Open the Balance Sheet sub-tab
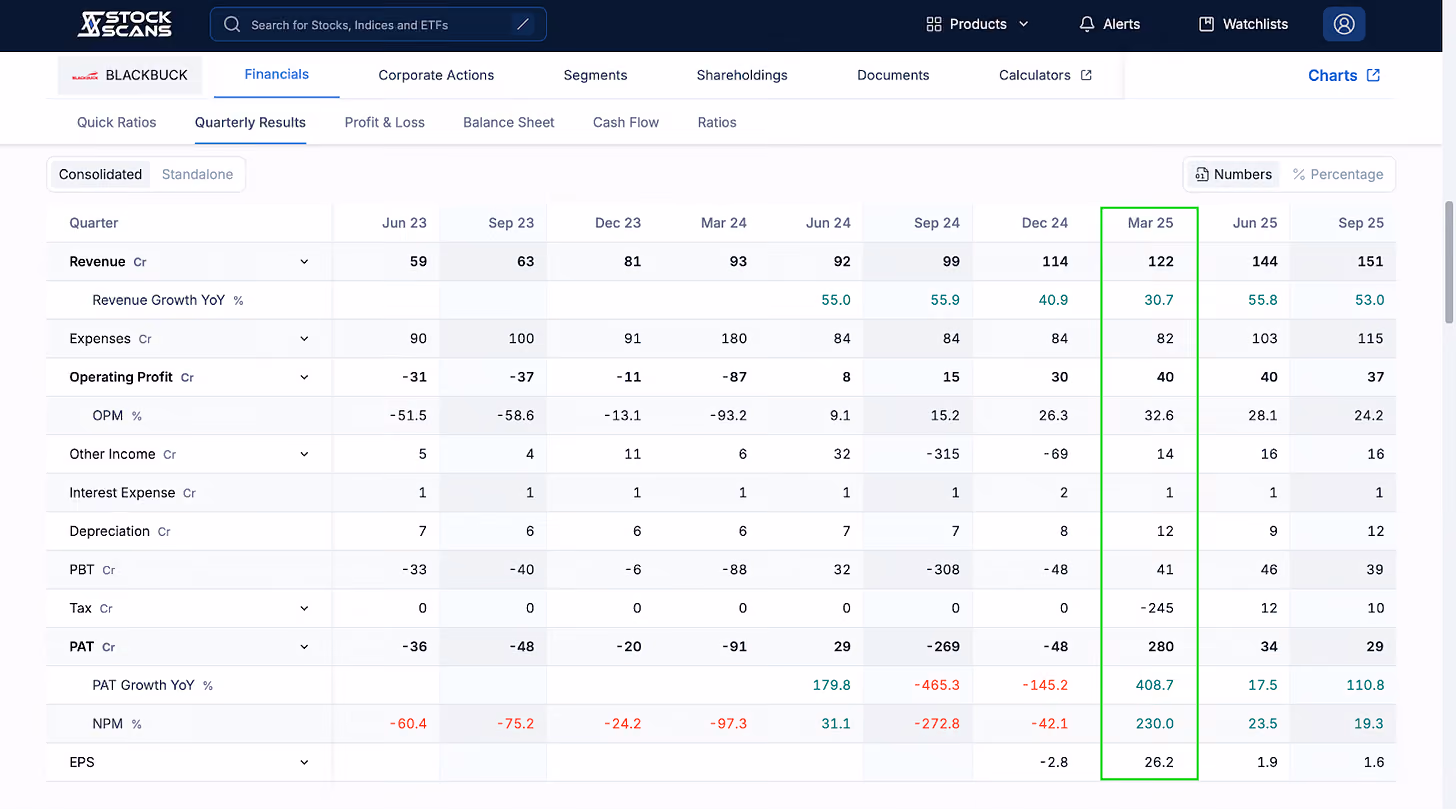The width and height of the screenshot is (1456, 809). pos(508,122)
